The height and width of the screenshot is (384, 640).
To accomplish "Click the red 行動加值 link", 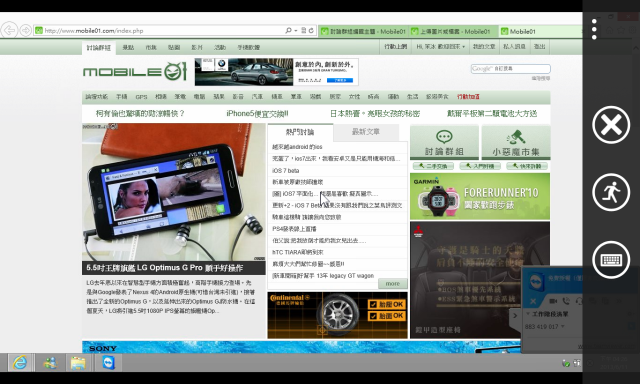I will (x=468, y=97).
